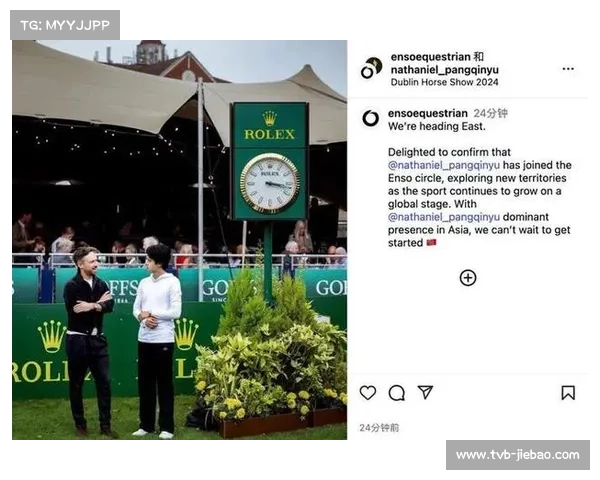The height and width of the screenshot is (480, 600).
Task: Open comments via speech bubble icon
Action: pos(396,393)
